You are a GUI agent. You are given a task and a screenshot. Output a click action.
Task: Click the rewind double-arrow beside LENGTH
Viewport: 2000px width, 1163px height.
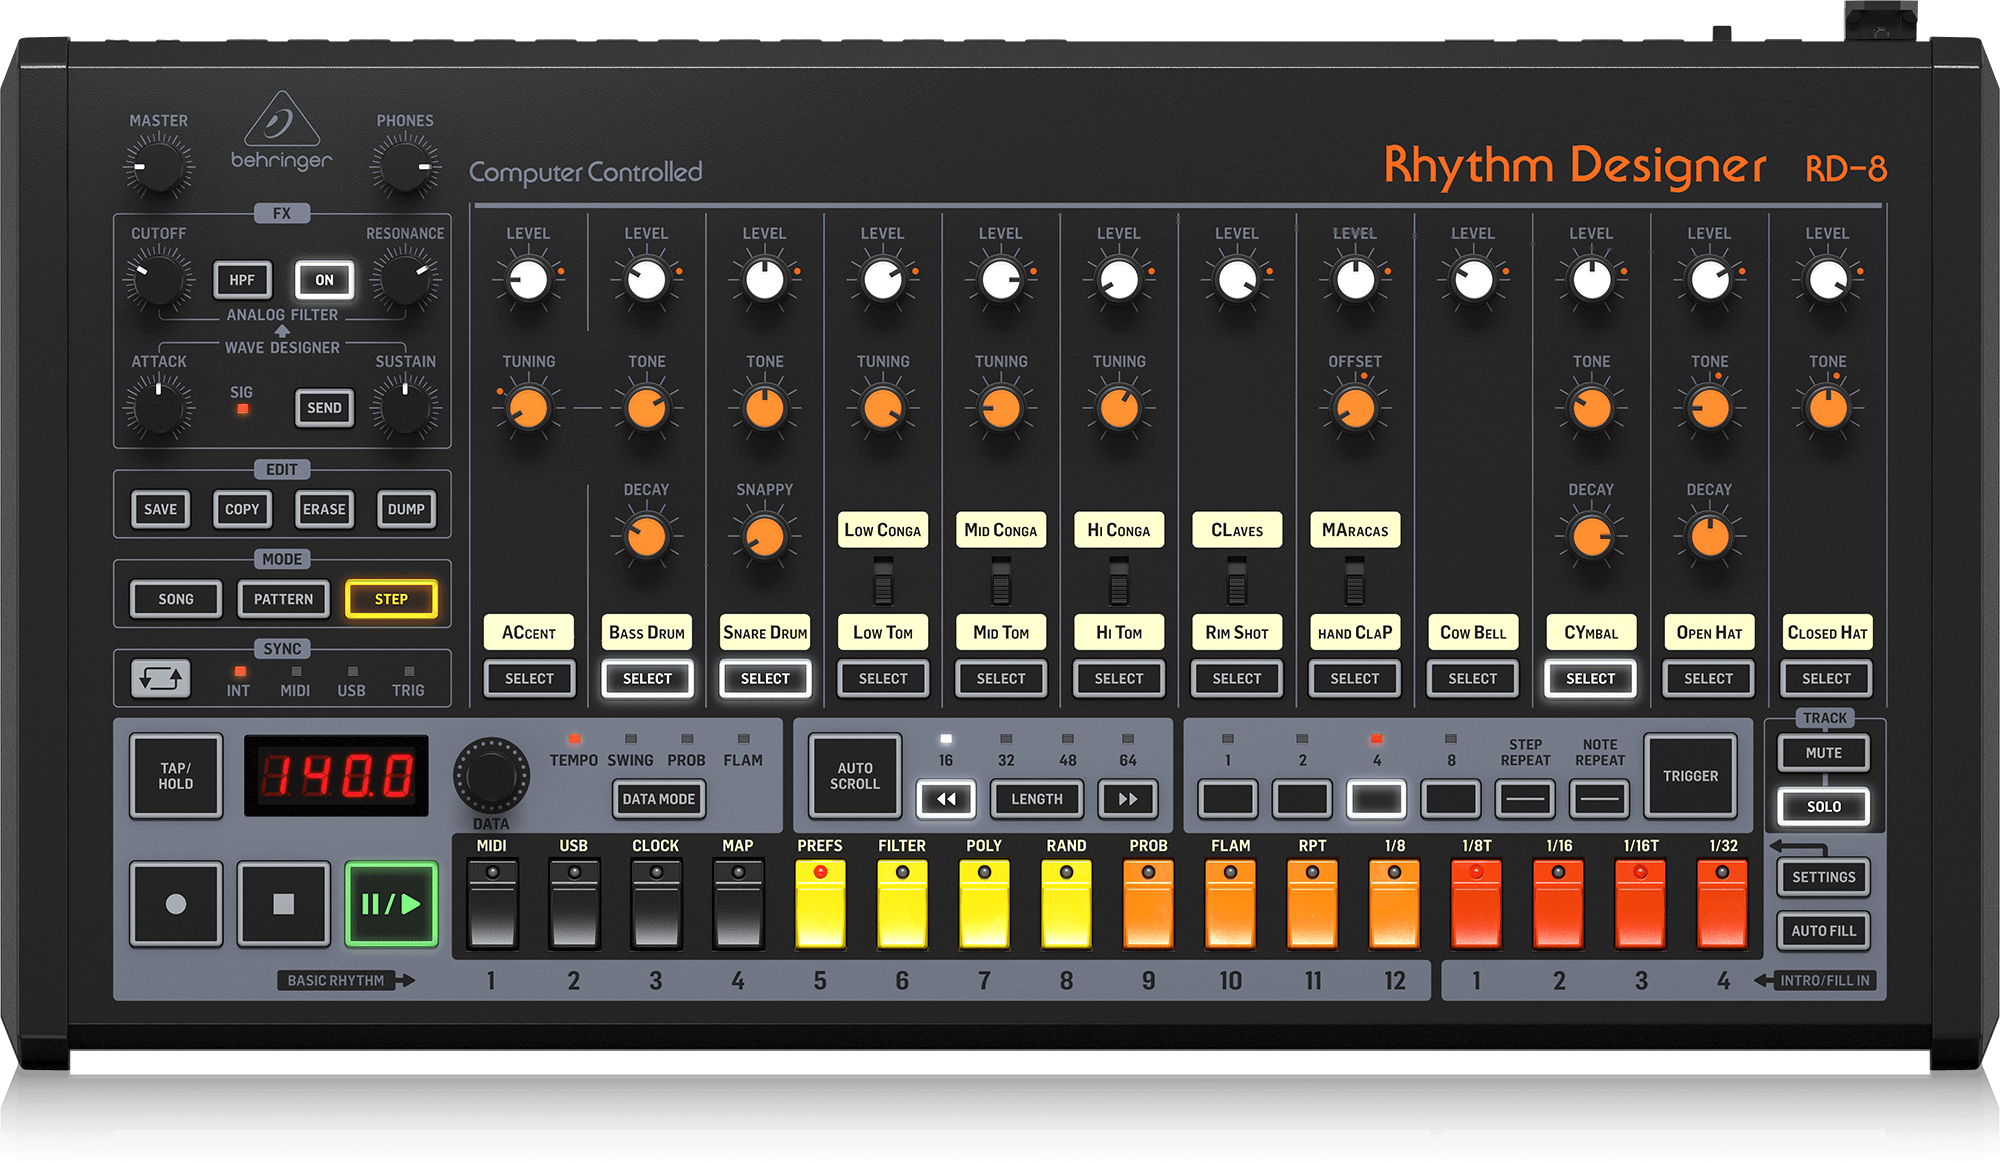pos(946,799)
